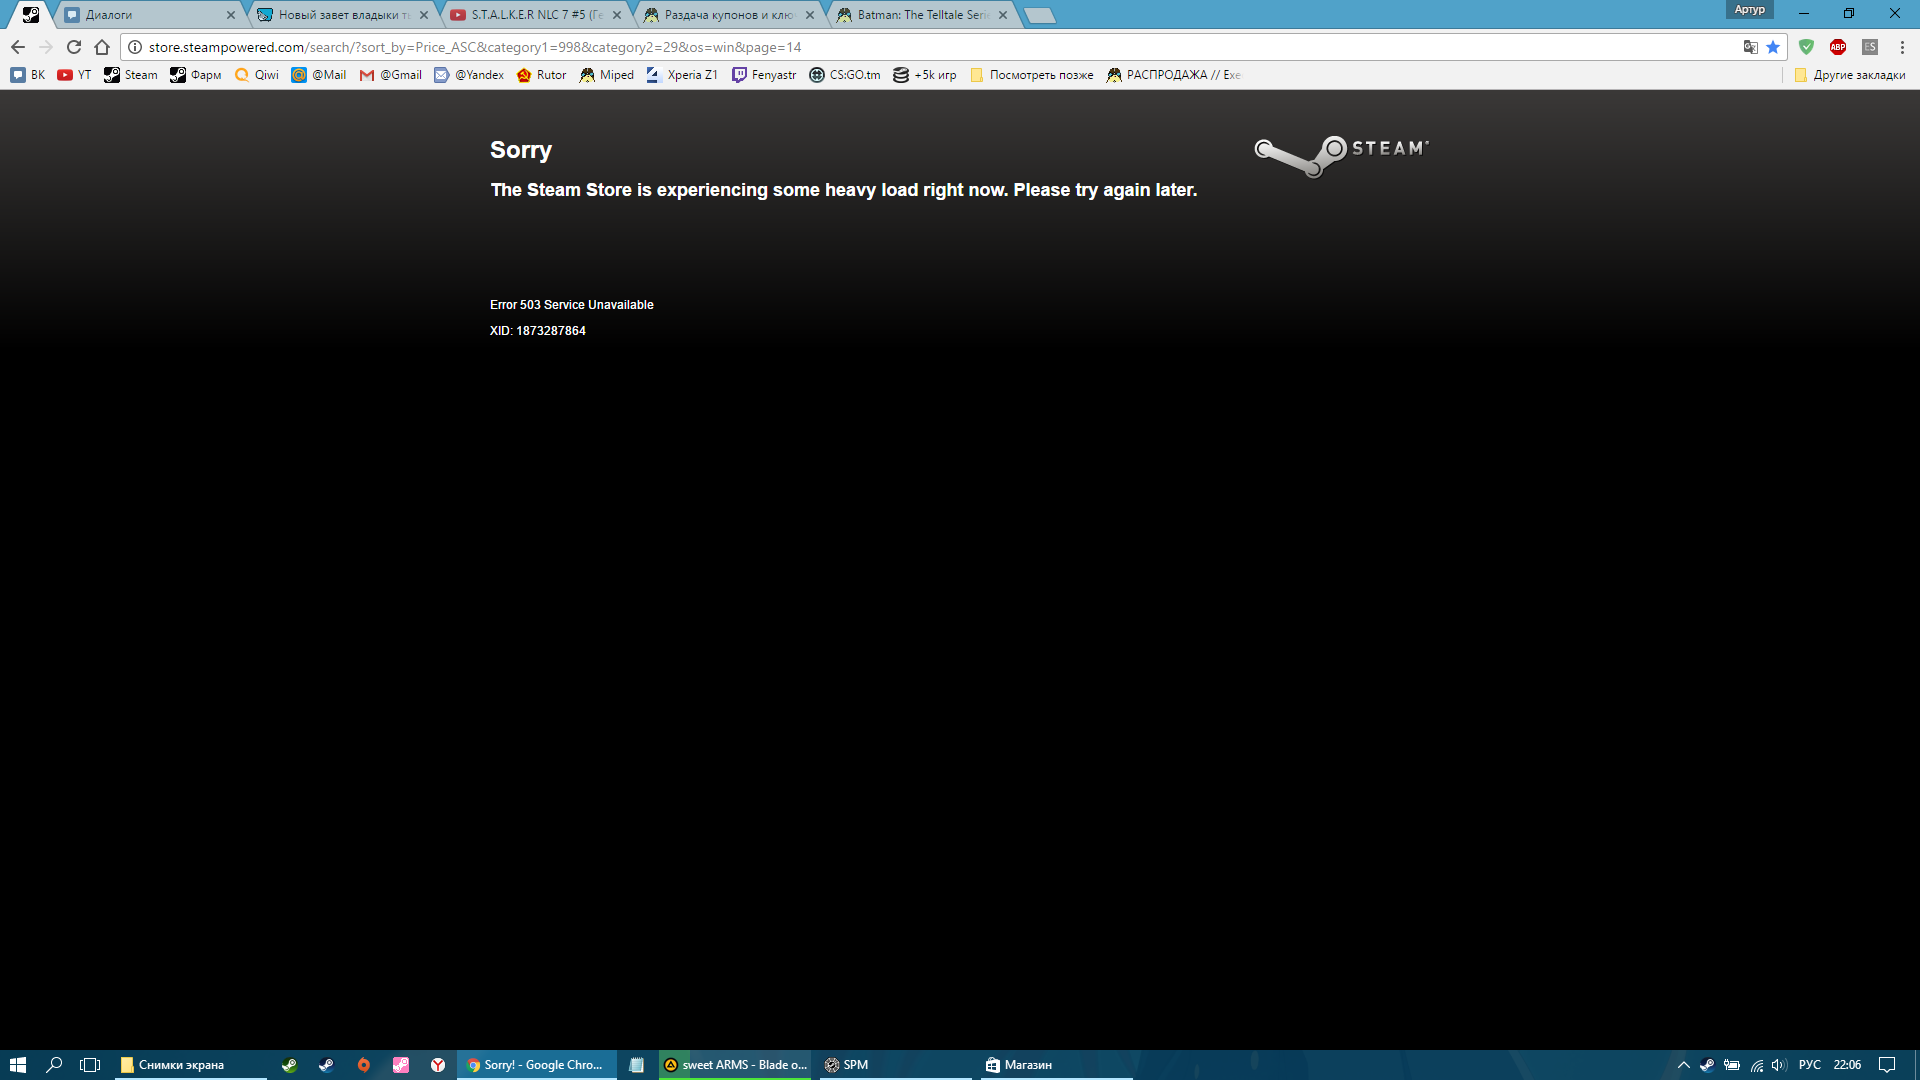Expand the Посмотреть позже bookmark folder
This screenshot has height=1080, width=1920.
pos(1032,75)
